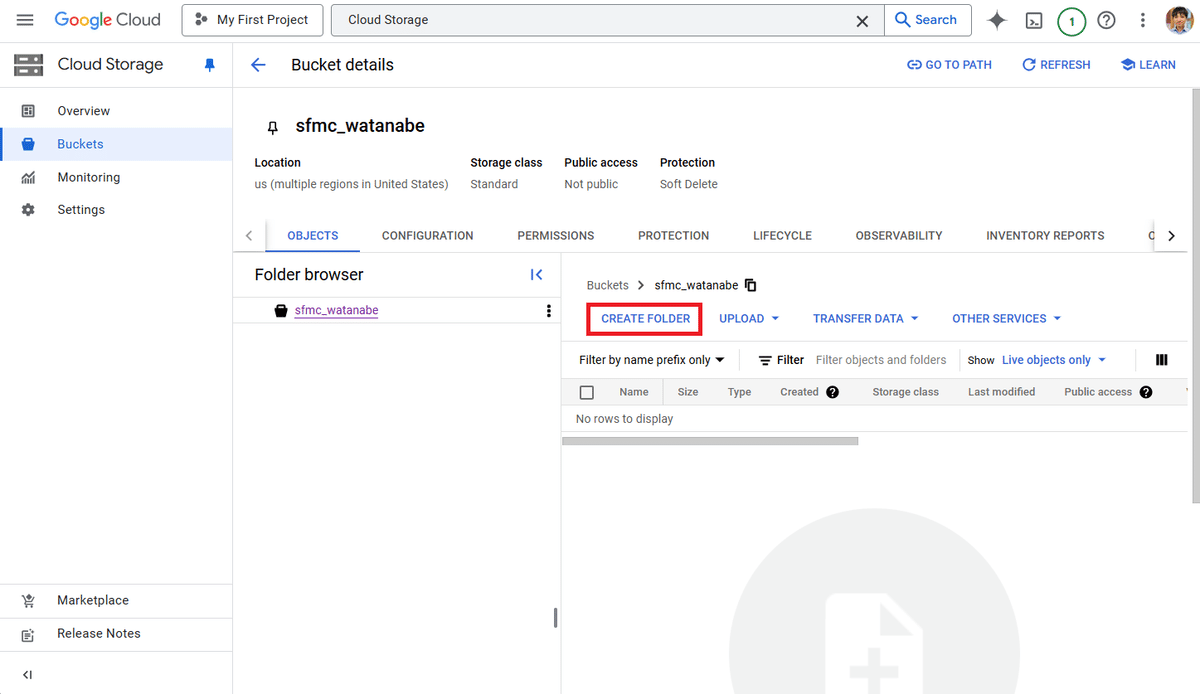1200x694 pixels.
Task: Sort by the Last modified column header
Action: 1001,392
